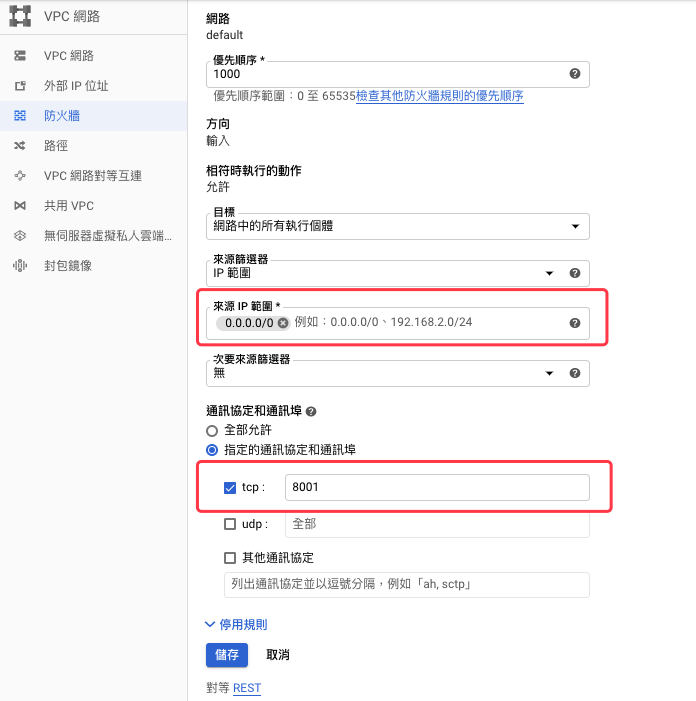
Task: Open the 對等 REST link
Action: (x=247, y=688)
